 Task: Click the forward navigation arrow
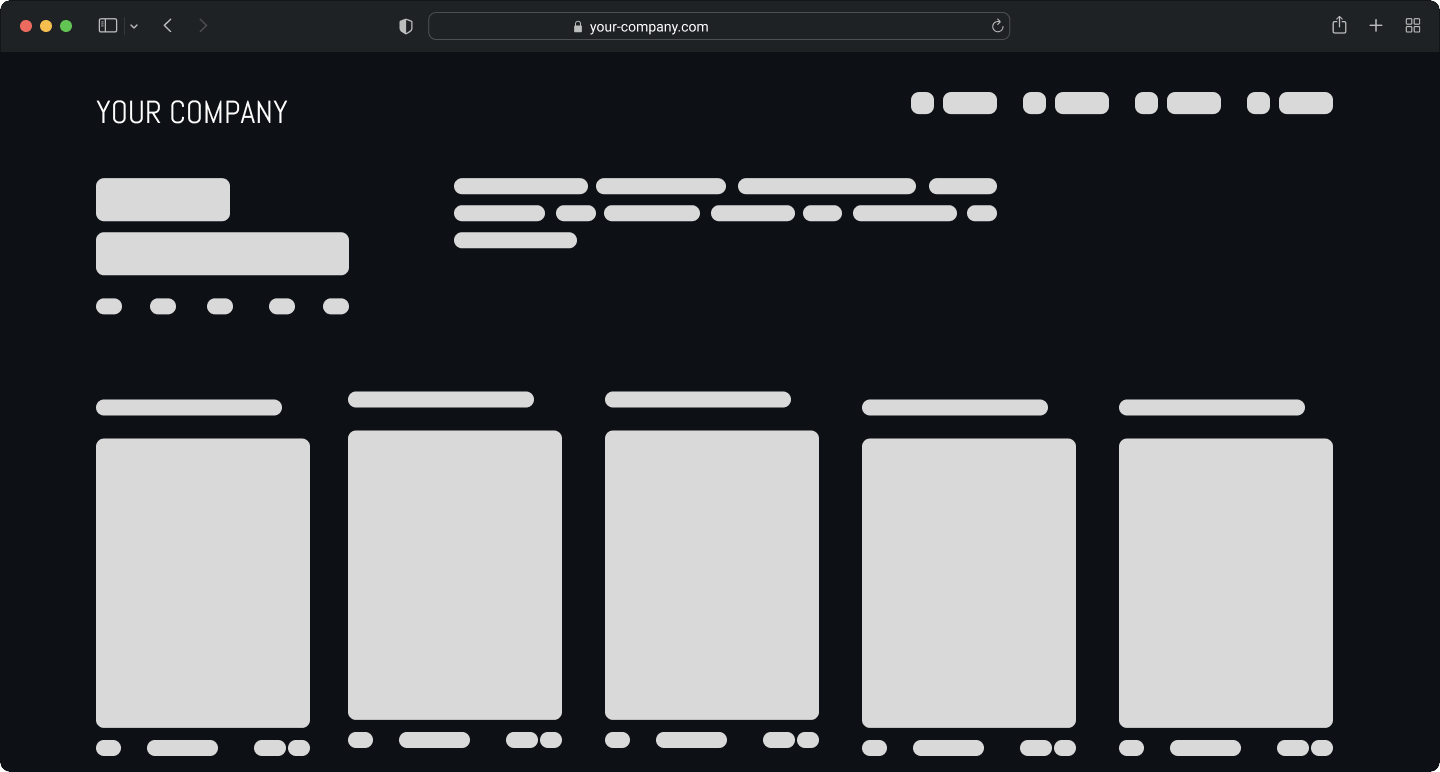pos(203,26)
